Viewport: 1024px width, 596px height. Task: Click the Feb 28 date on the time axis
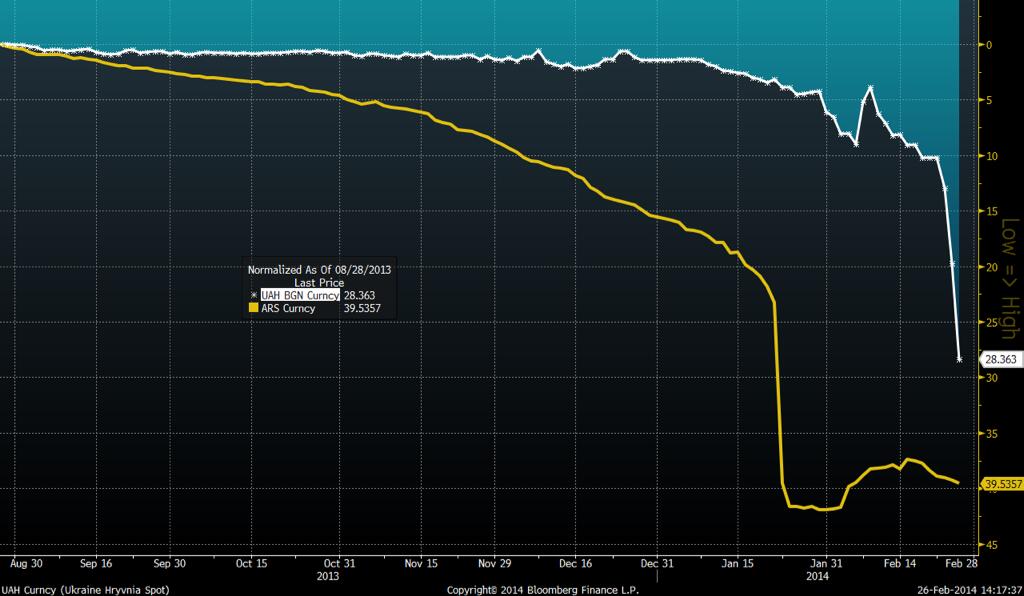coord(961,562)
